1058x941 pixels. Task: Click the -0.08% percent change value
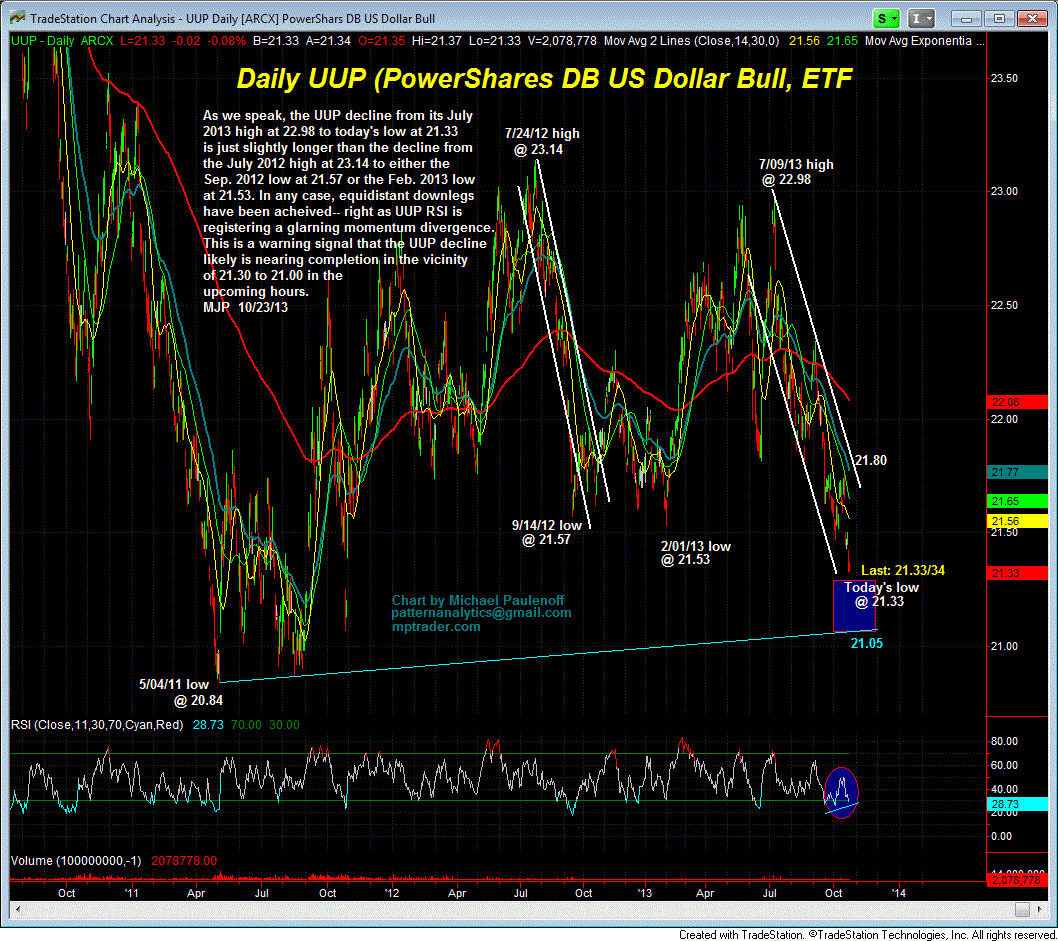226,40
